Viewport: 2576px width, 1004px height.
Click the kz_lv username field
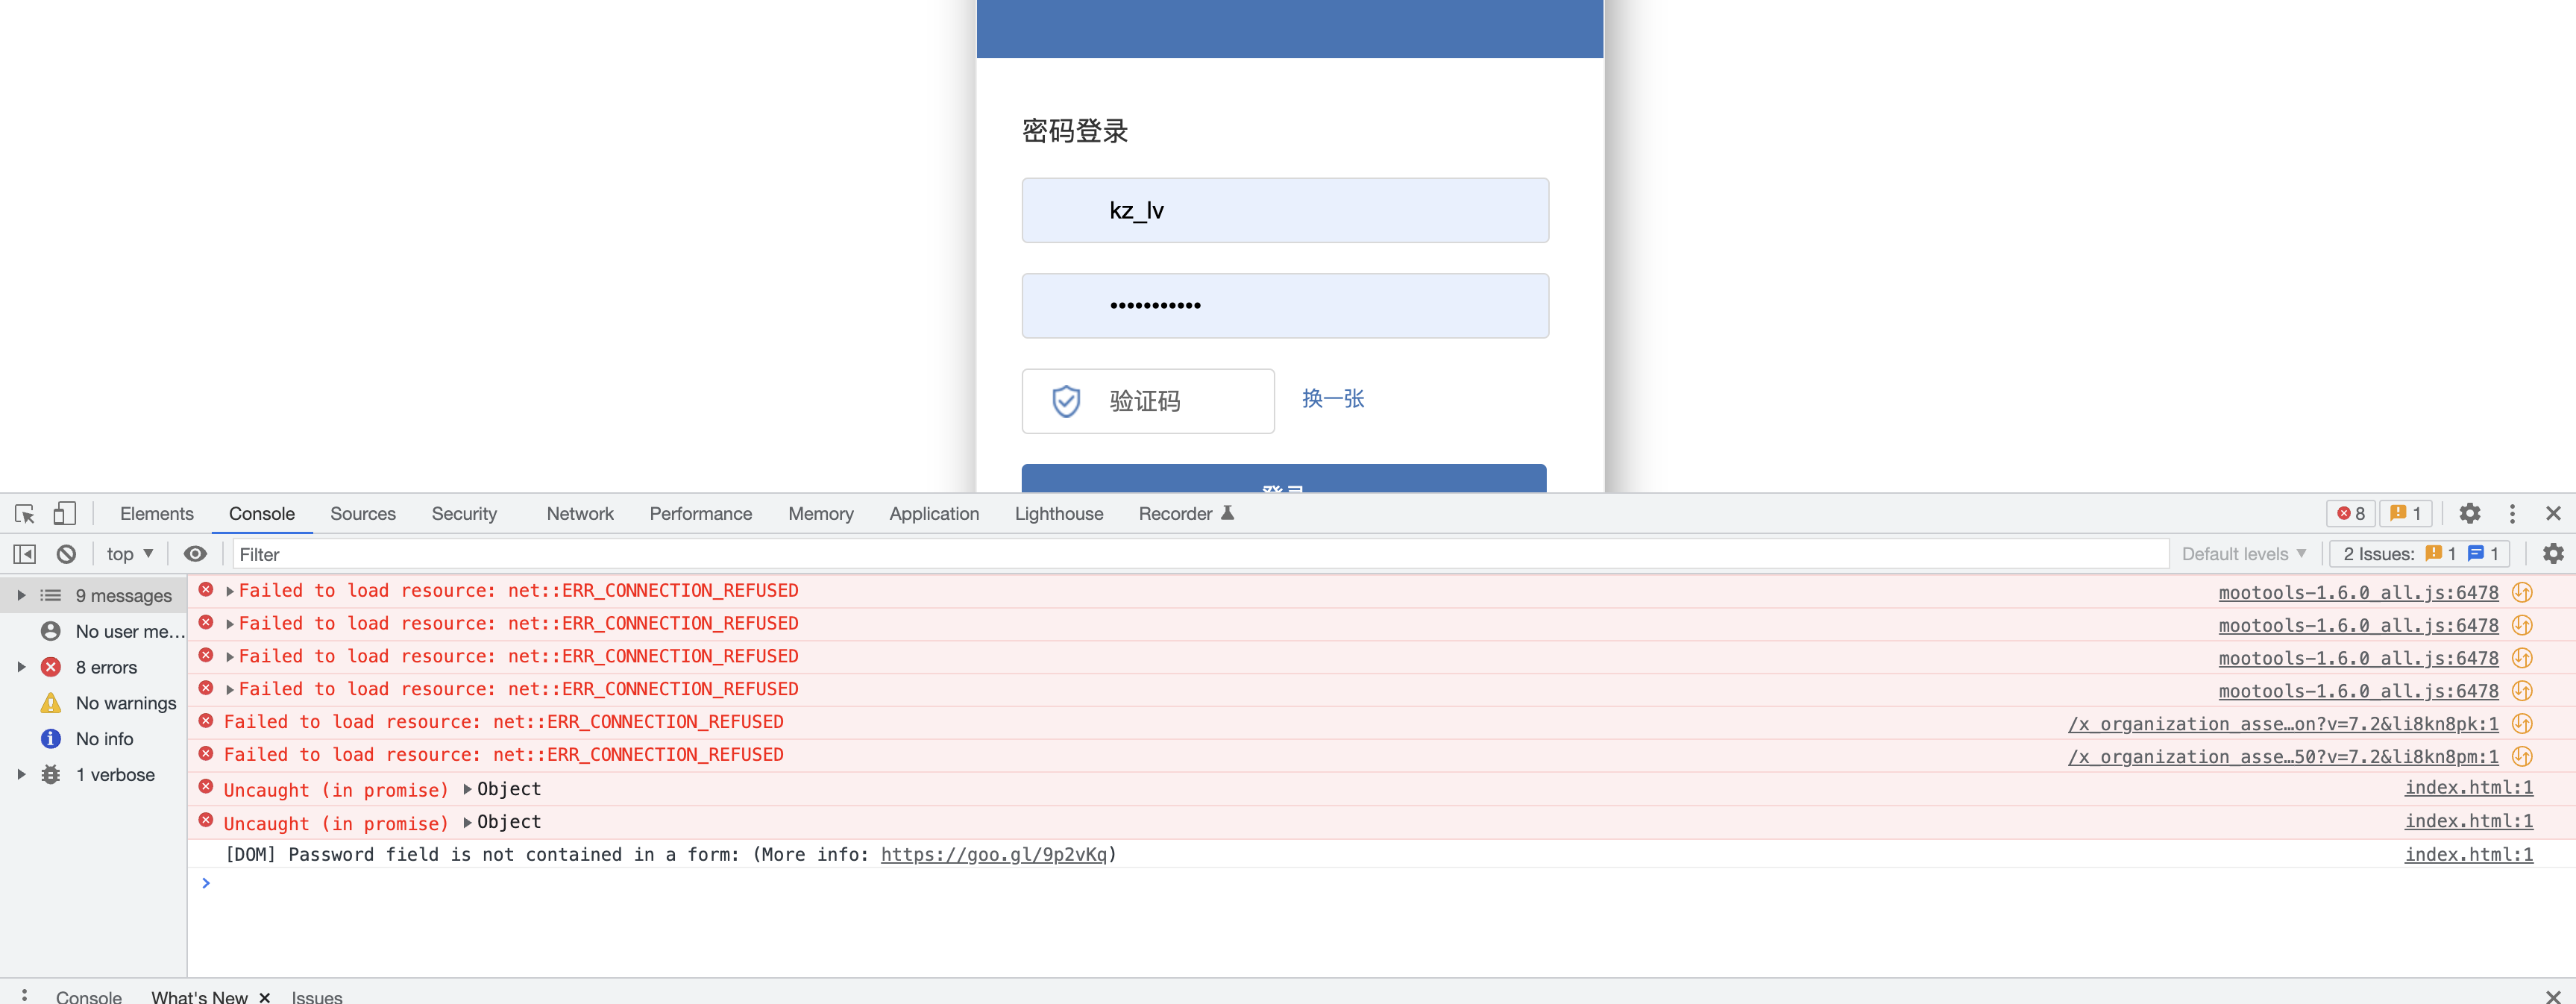click(1284, 211)
